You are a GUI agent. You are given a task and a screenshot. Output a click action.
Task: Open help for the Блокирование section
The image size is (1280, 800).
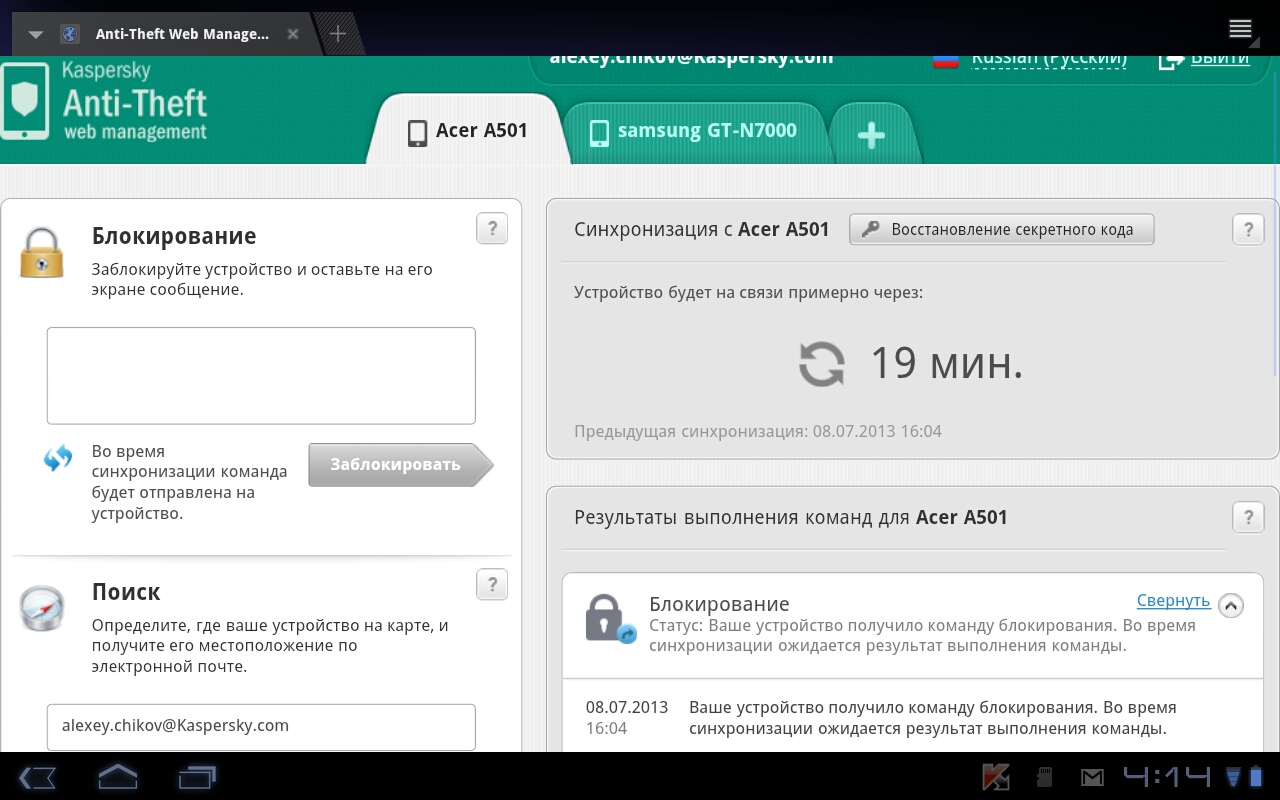(x=491, y=229)
